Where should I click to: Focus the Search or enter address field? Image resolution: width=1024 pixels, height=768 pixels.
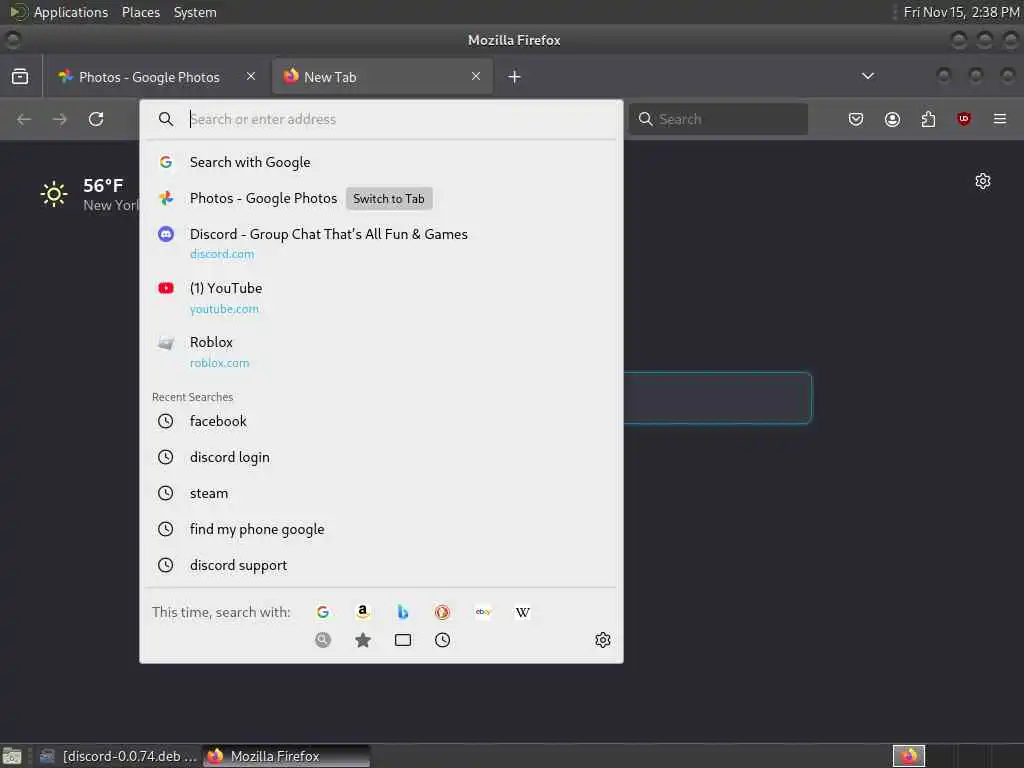point(381,120)
